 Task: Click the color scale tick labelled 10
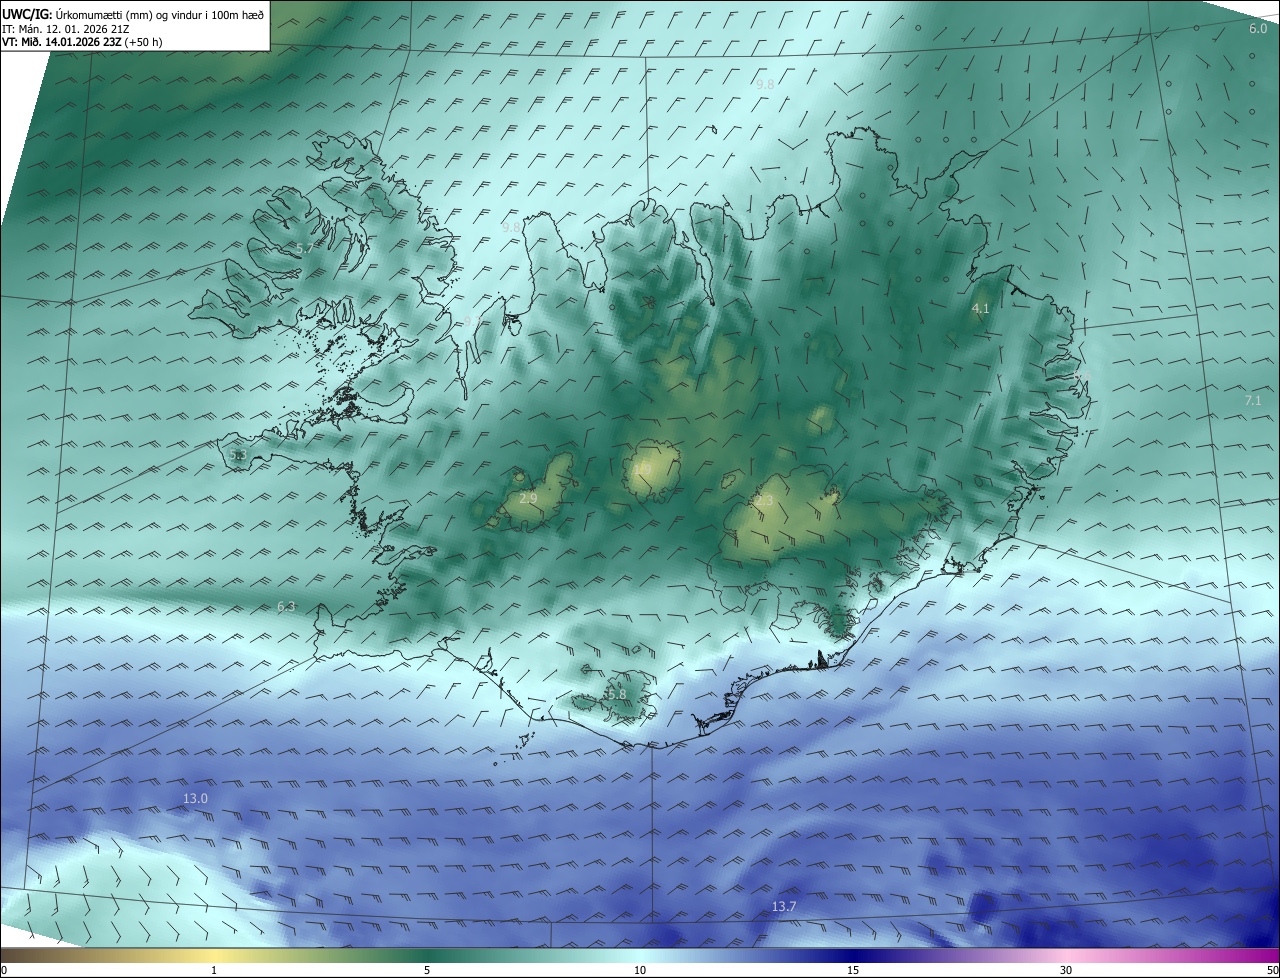tap(640, 970)
